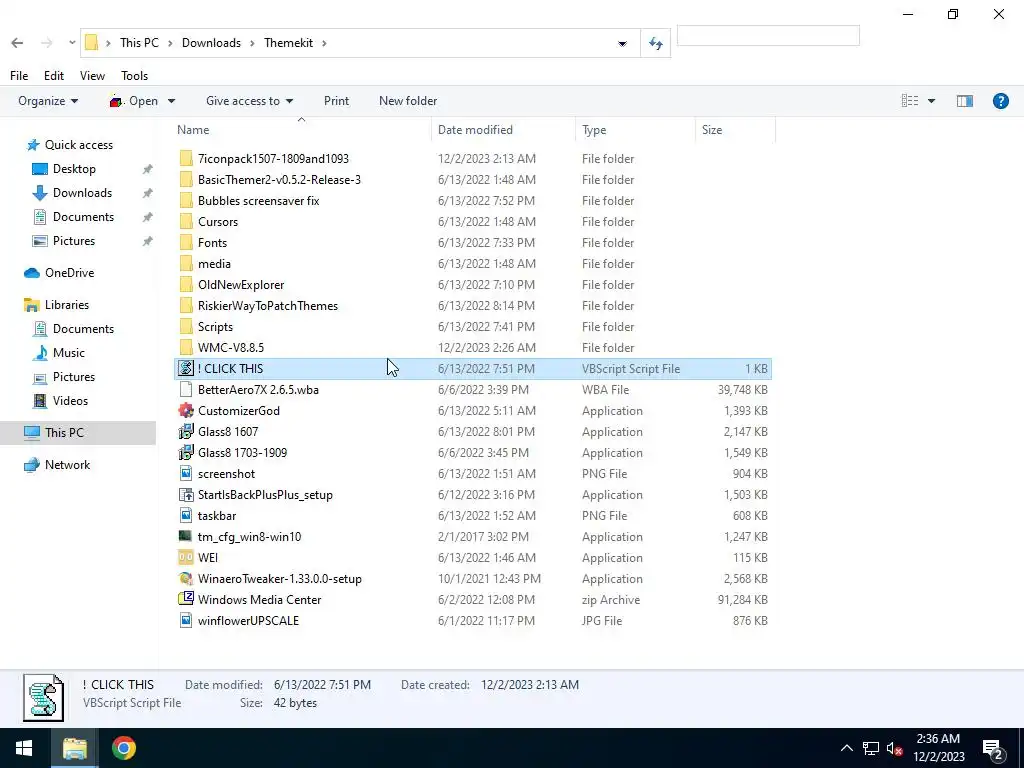Open the Tools menu
This screenshot has width=1024, height=768.
point(135,76)
